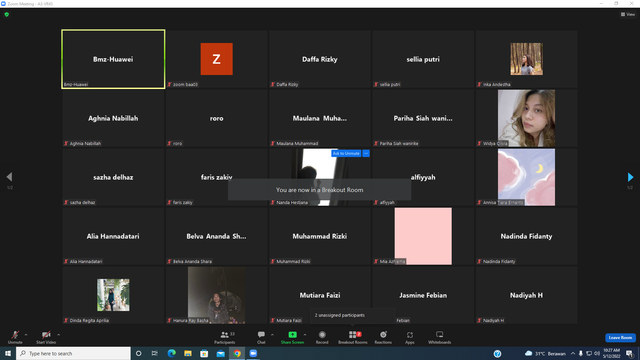Open Breakout Rooms manager
Image resolution: width=640 pixels, height=360 pixels.
tap(353, 337)
